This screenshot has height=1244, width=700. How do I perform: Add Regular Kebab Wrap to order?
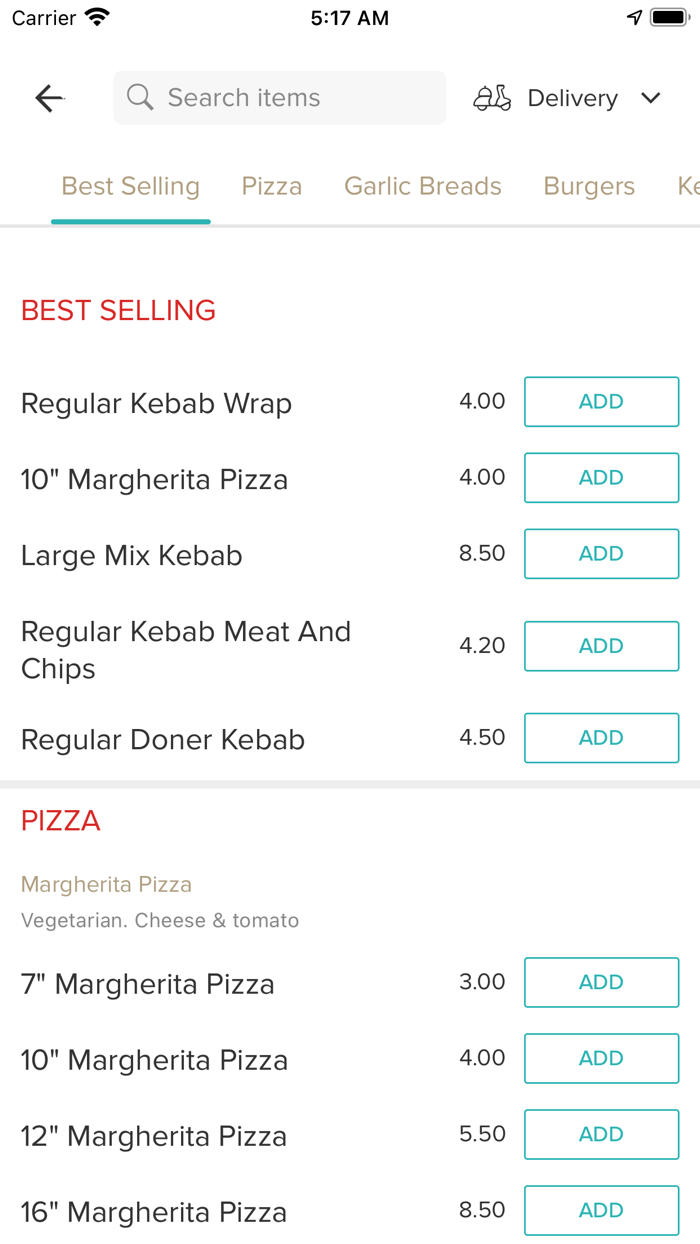[x=601, y=401]
